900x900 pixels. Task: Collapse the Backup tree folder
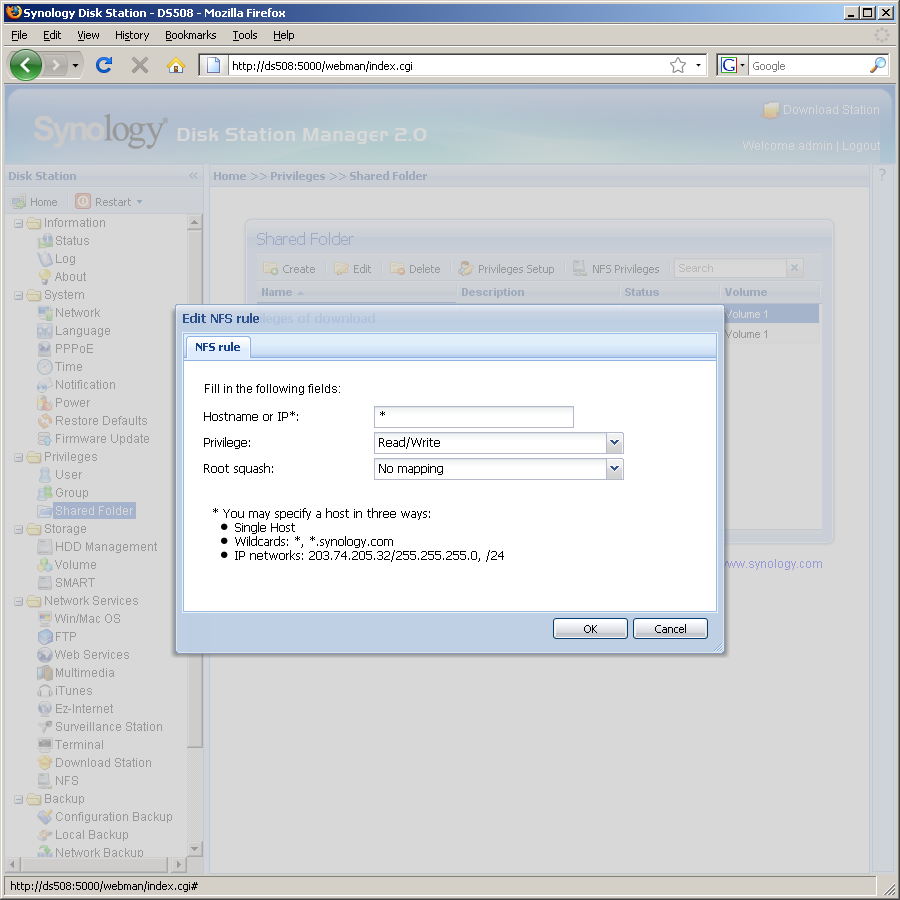tap(18, 799)
